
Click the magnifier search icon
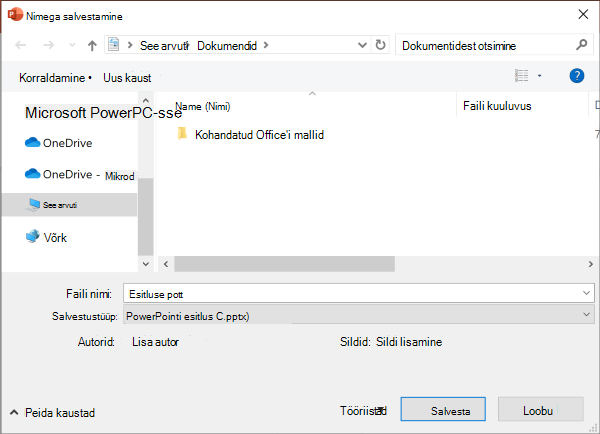[582, 45]
